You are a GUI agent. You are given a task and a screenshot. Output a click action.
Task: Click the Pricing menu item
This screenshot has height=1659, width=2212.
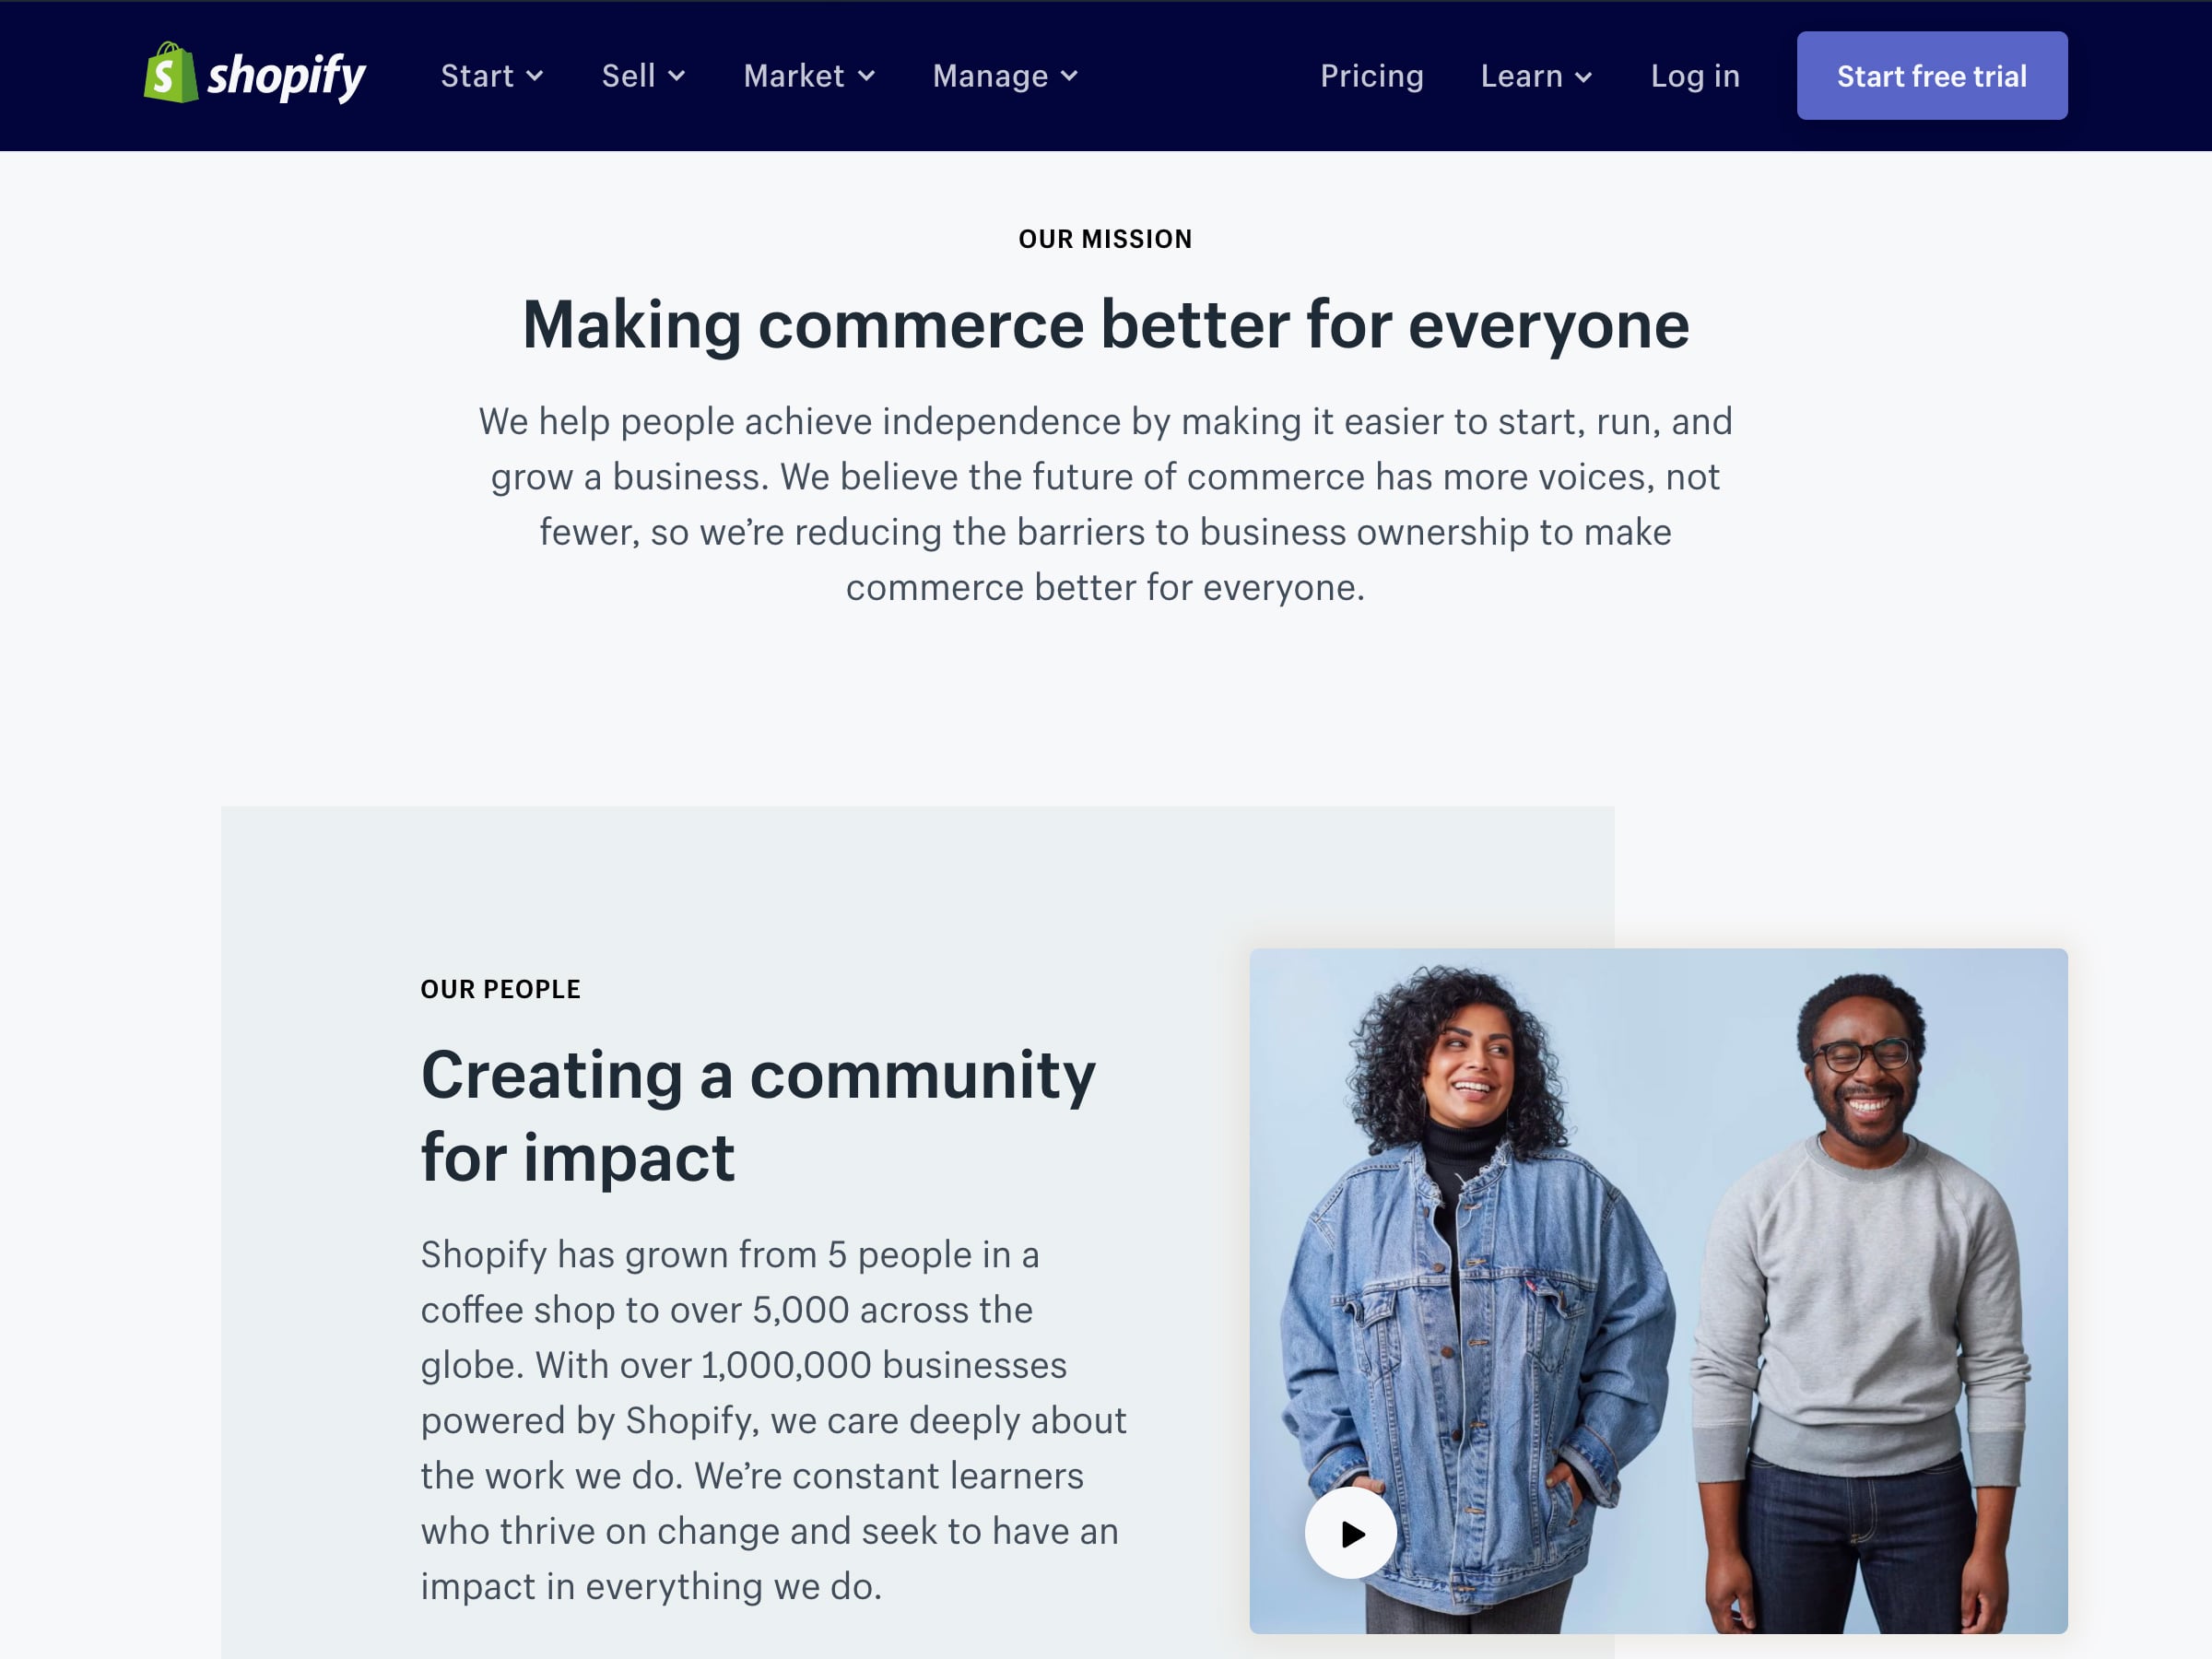click(1371, 73)
